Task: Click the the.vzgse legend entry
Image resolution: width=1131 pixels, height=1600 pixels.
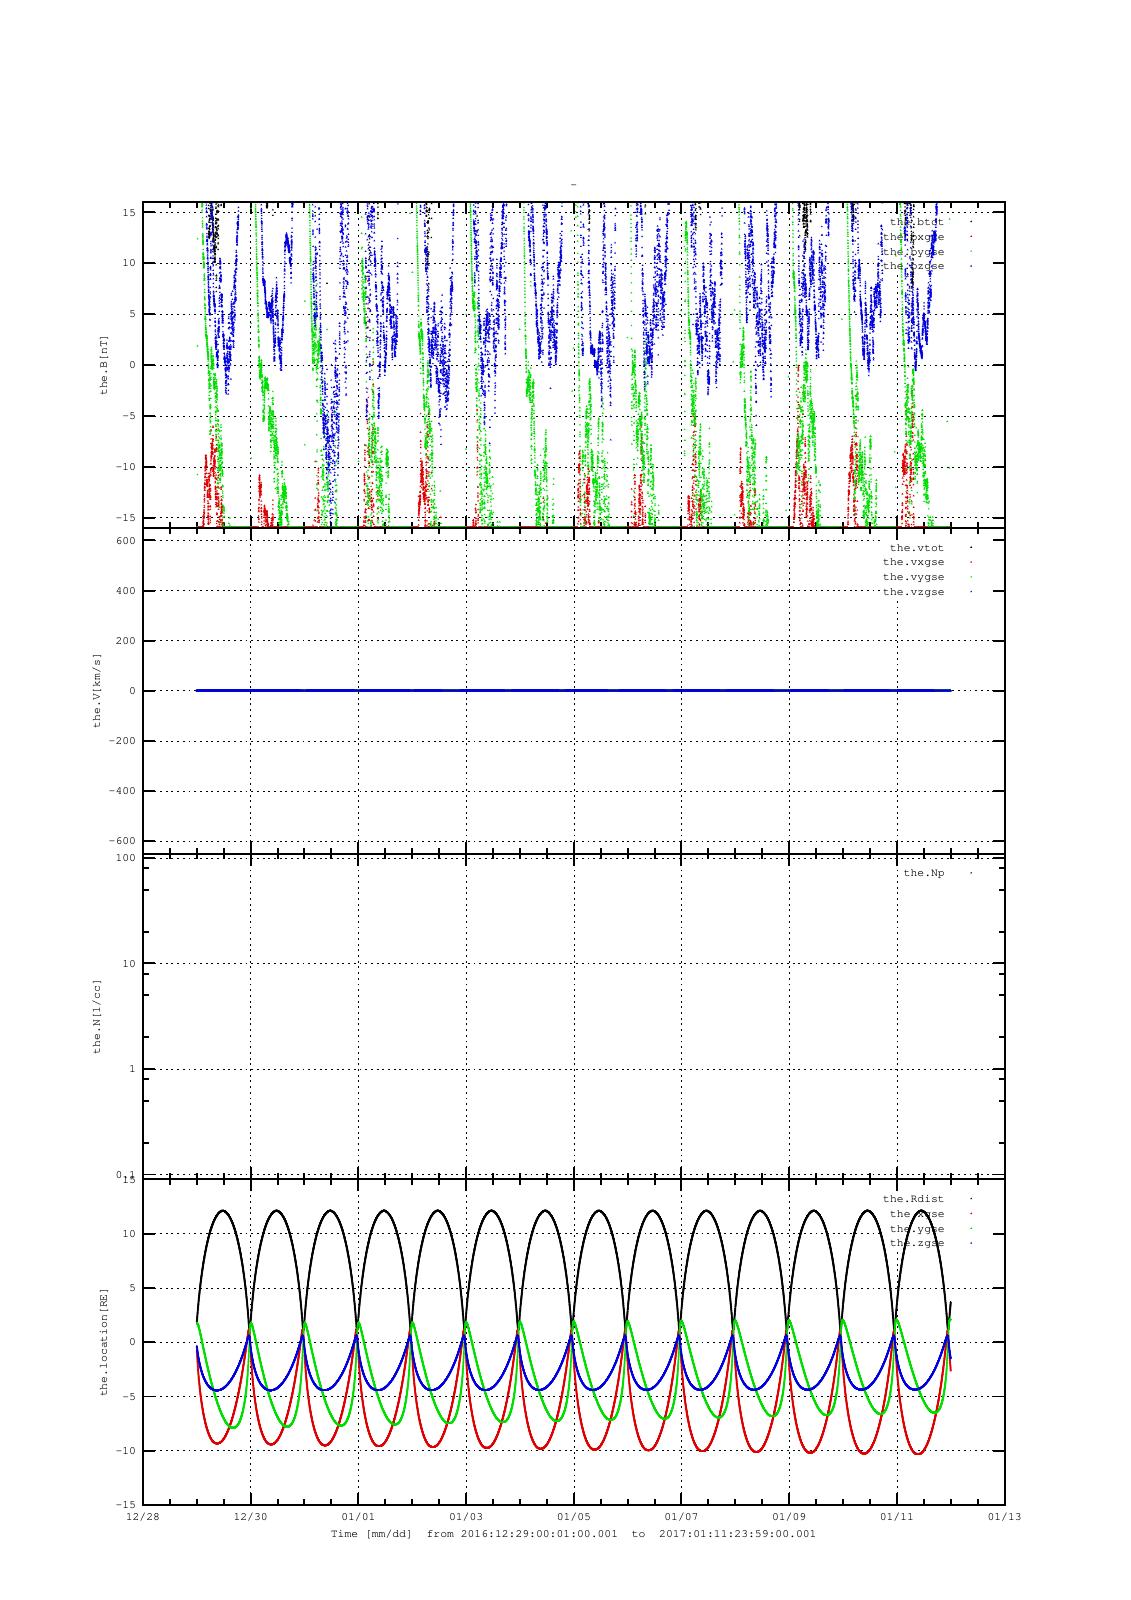Action: [x=913, y=592]
